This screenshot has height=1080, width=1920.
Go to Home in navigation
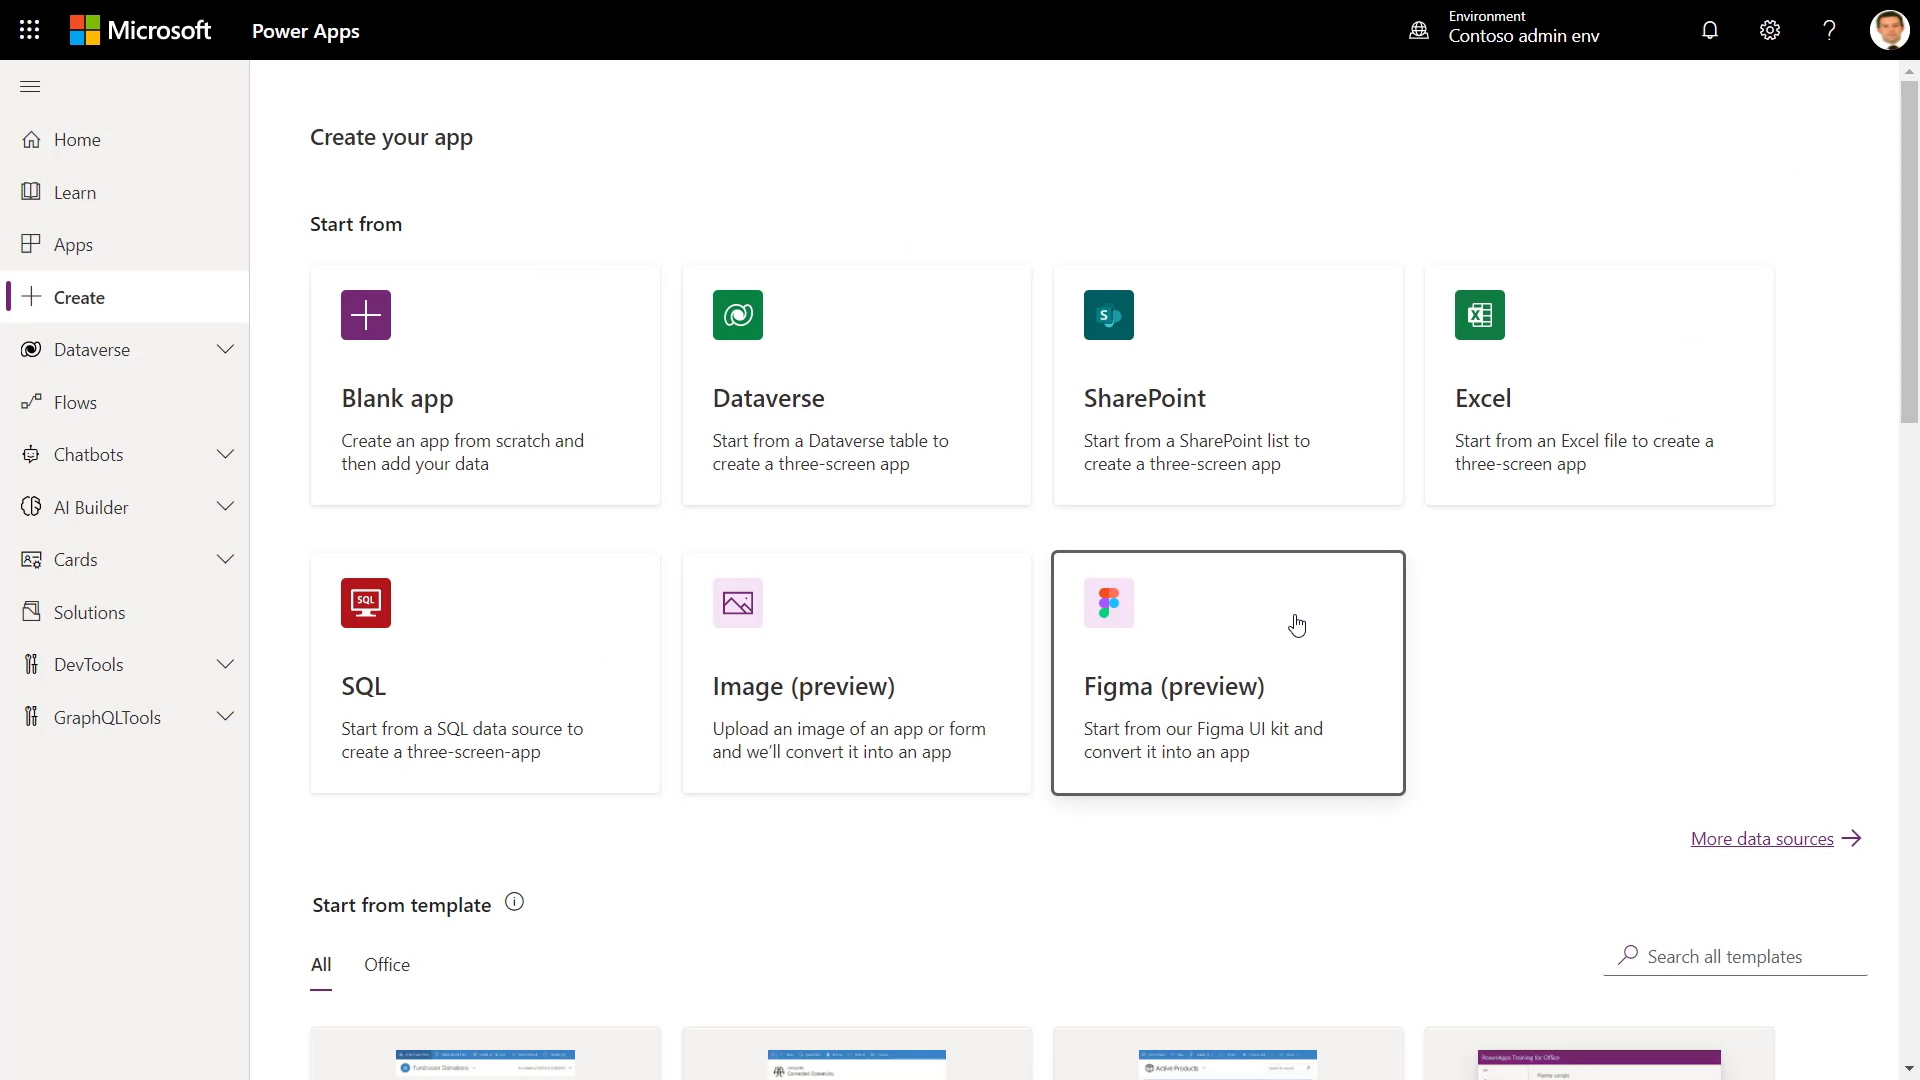[77, 140]
